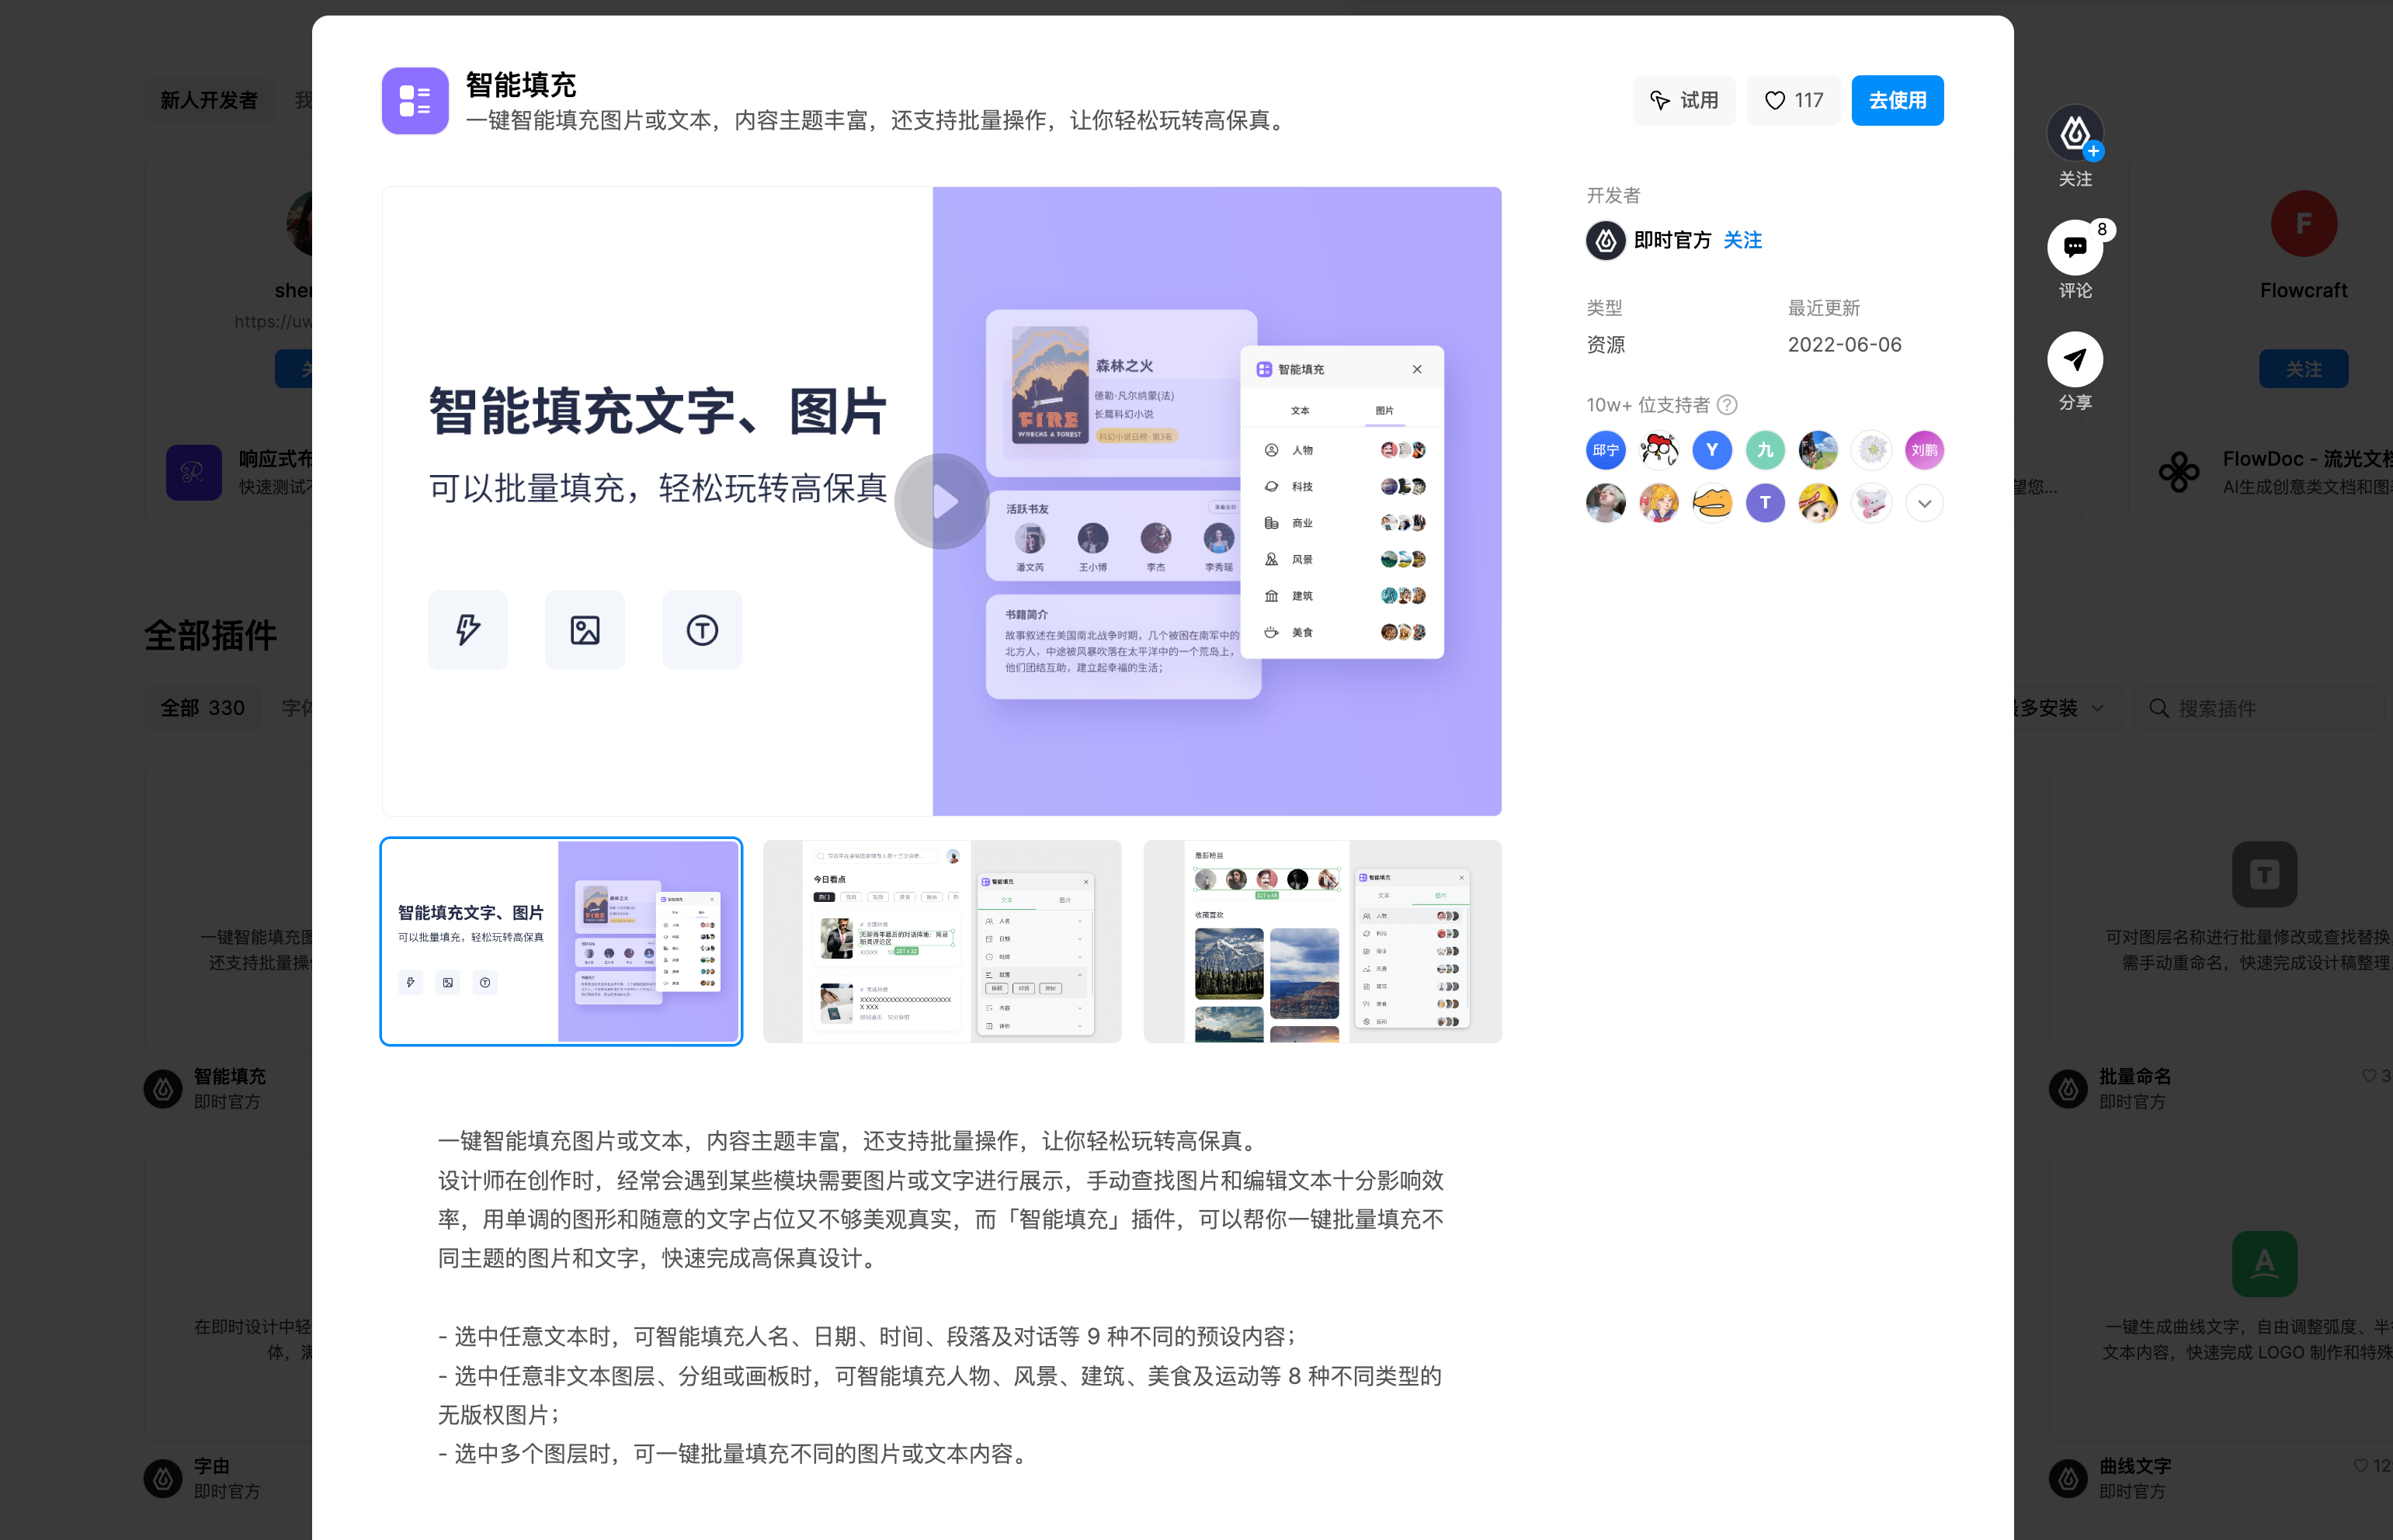Click the 即时官方 developer name
The image size is (2393, 1540).
(1672, 240)
